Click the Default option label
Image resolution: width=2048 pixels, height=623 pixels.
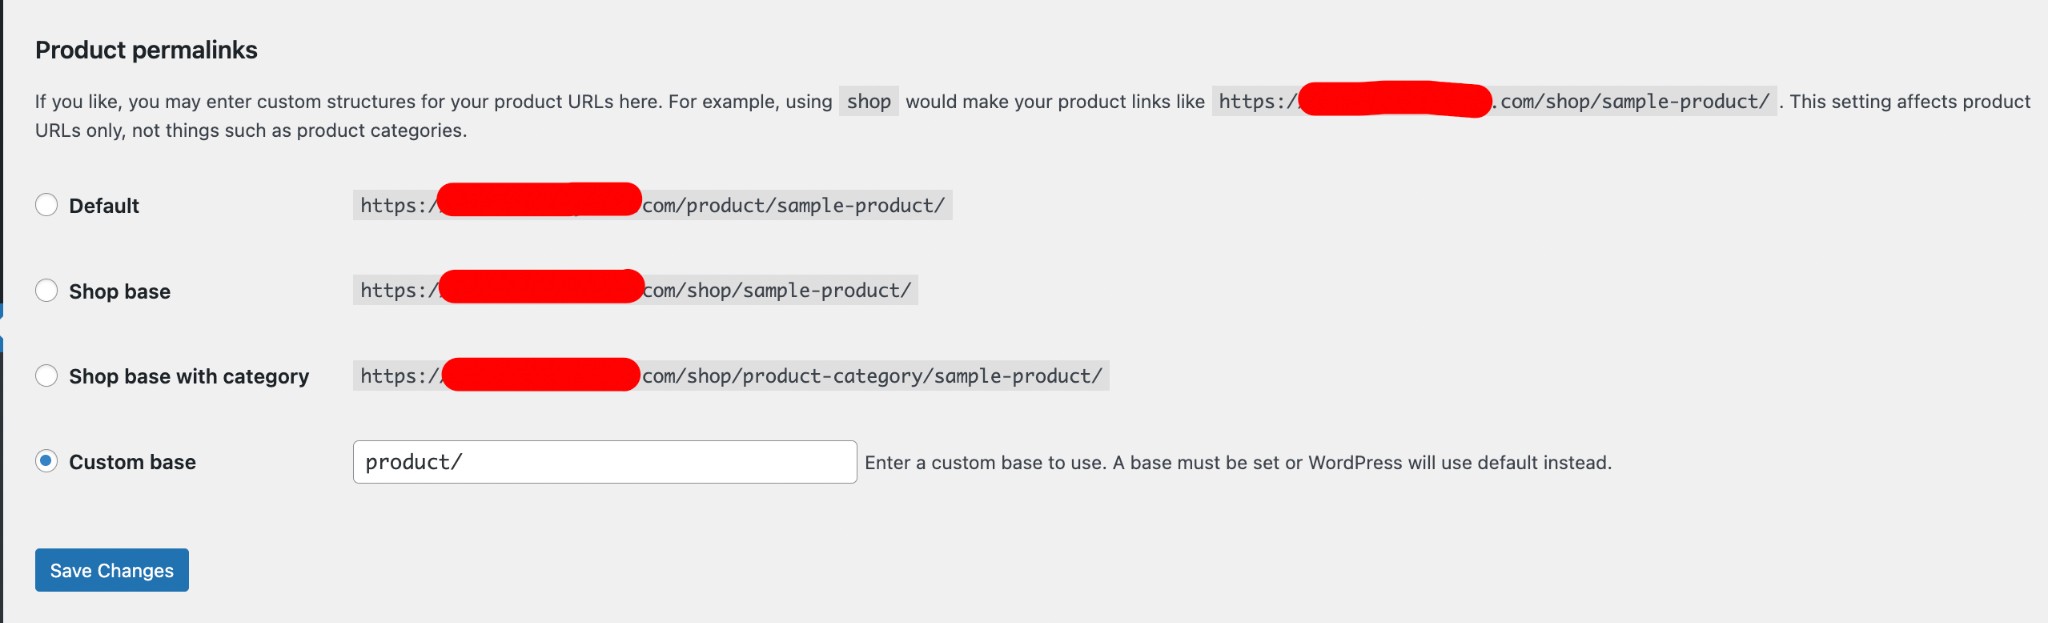(103, 205)
